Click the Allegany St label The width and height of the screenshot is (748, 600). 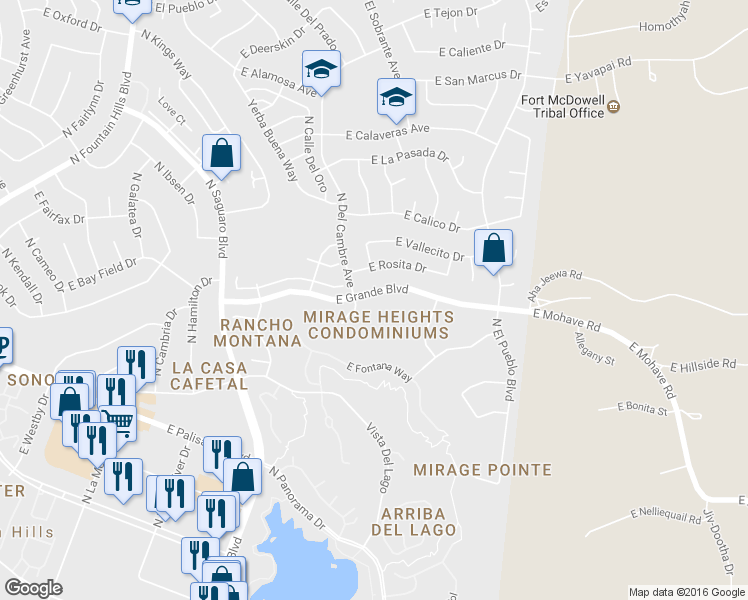click(x=594, y=349)
